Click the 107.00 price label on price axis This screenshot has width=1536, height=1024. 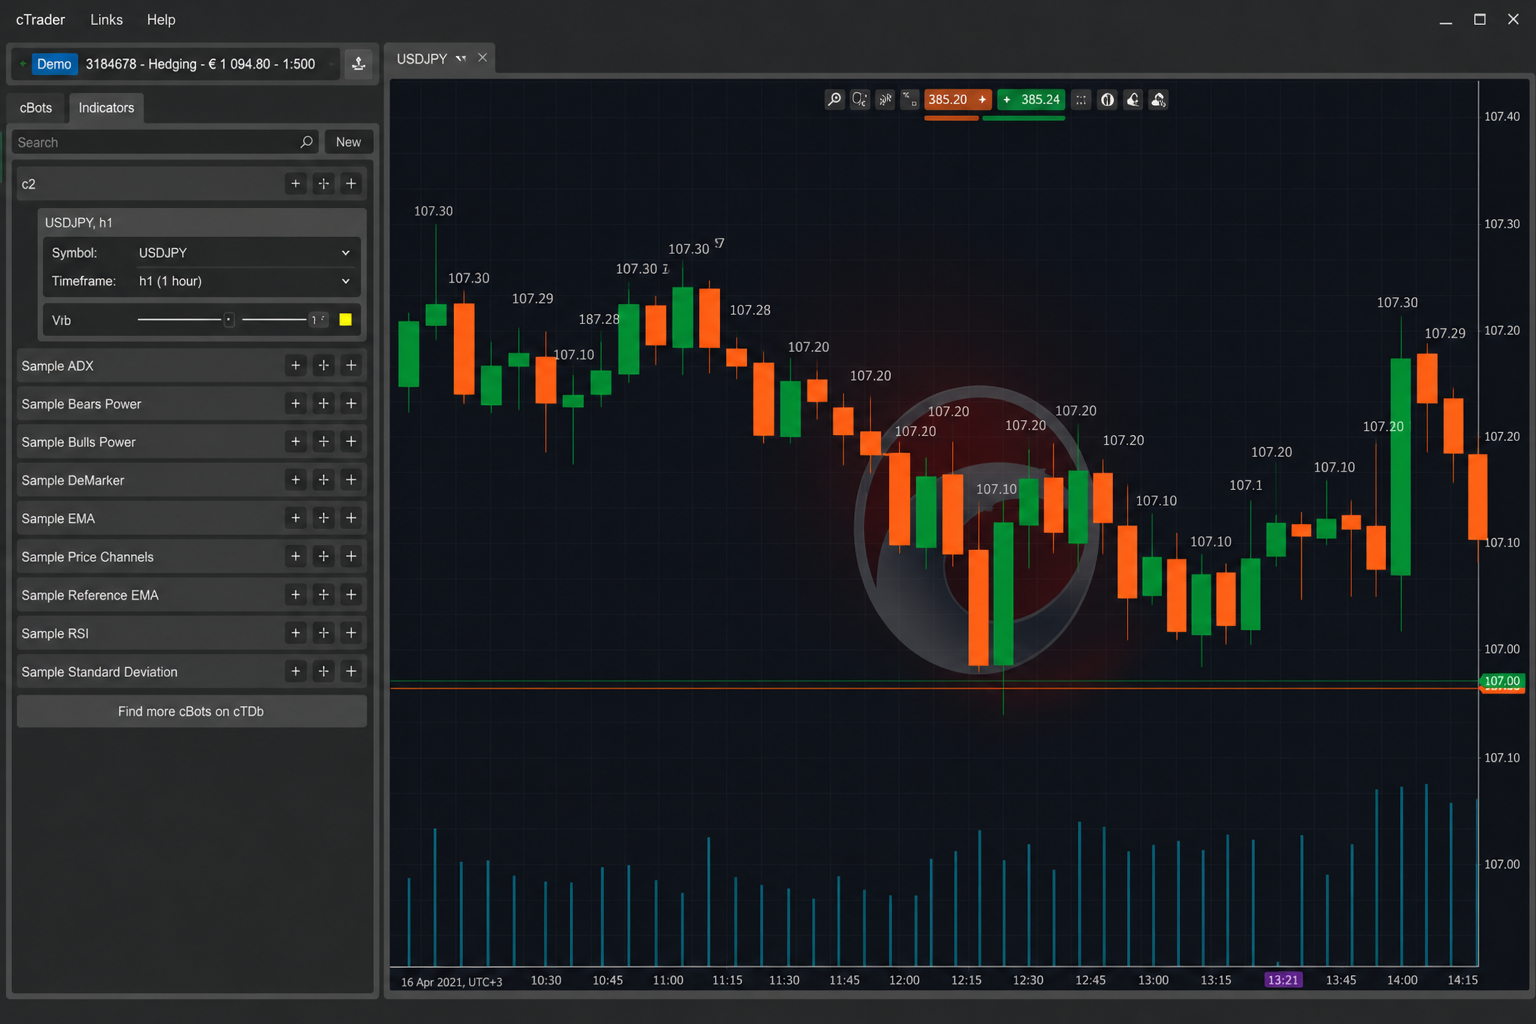(x=1501, y=682)
